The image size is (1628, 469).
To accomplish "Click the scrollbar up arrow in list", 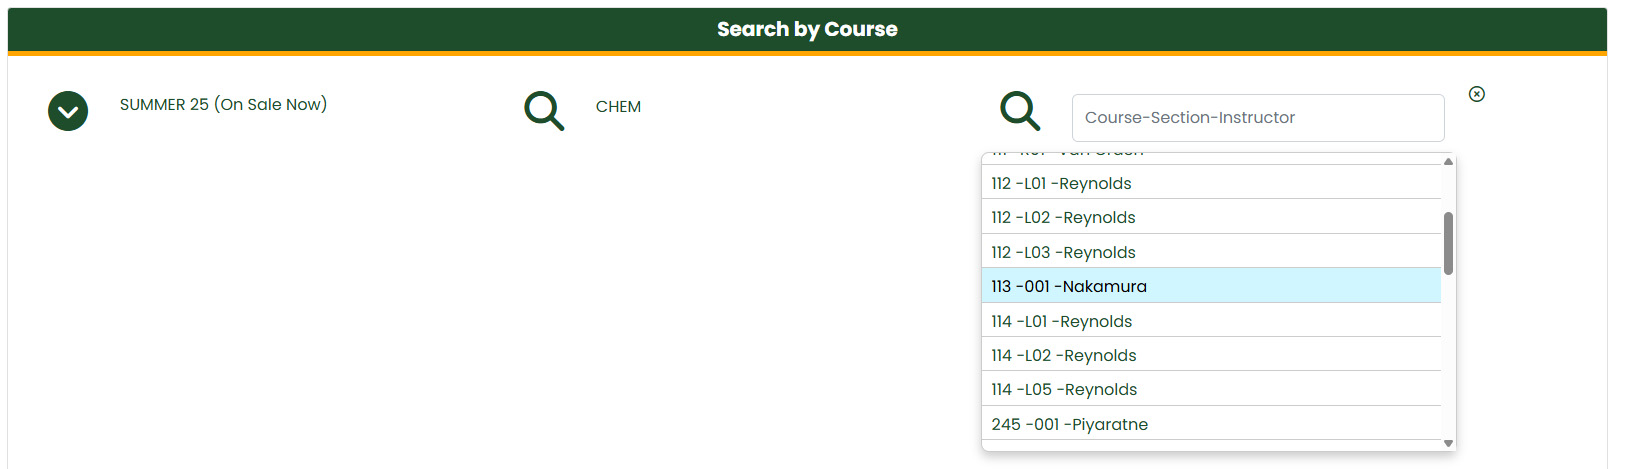I will pos(1448,161).
